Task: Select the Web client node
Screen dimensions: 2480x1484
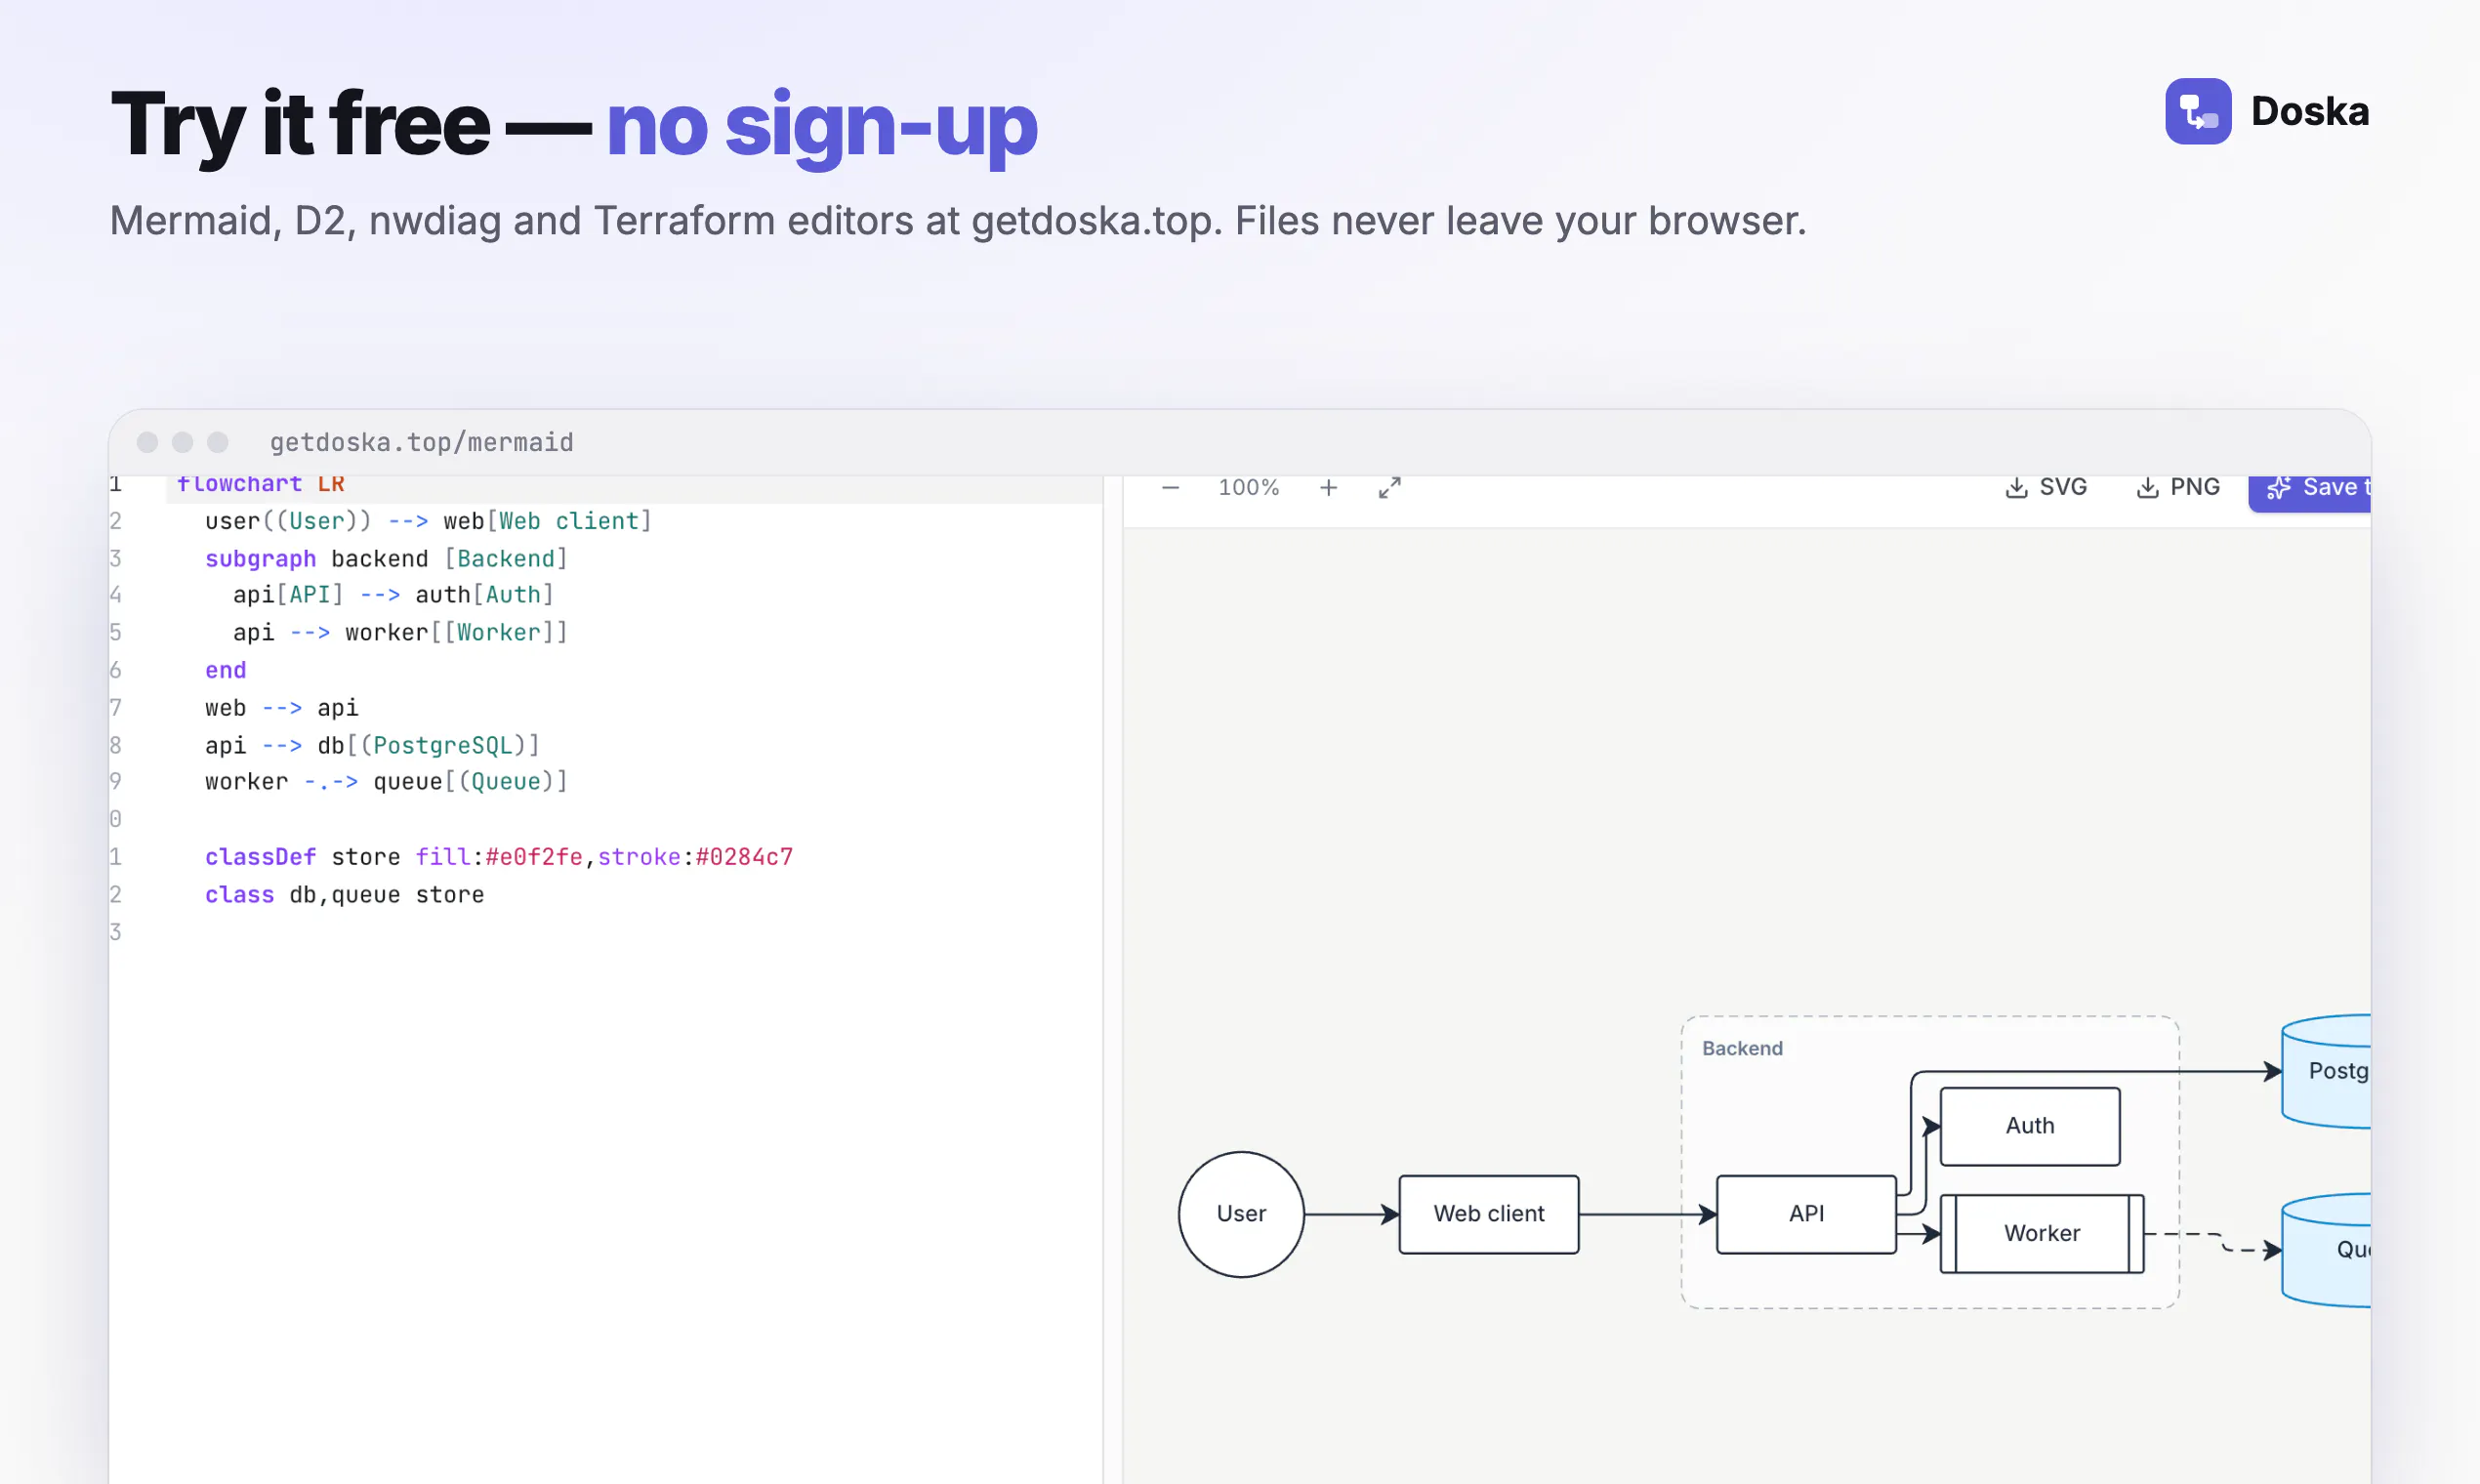Action: tap(1489, 1214)
